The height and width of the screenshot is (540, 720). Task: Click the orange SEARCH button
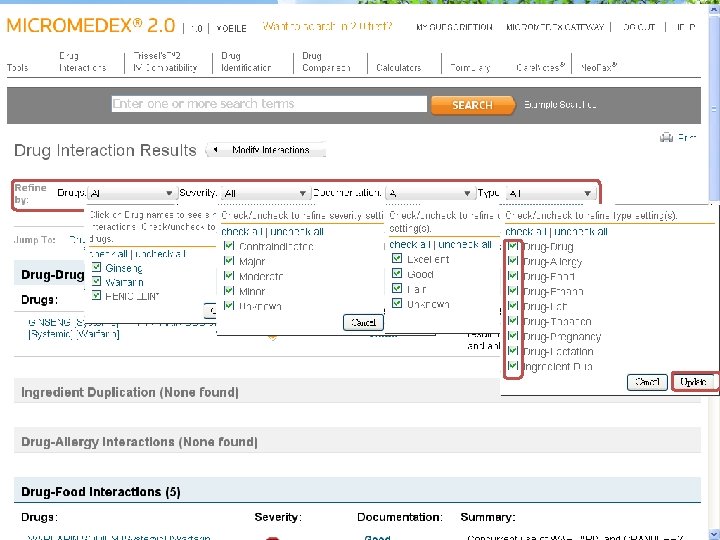pyautogui.click(x=472, y=105)
